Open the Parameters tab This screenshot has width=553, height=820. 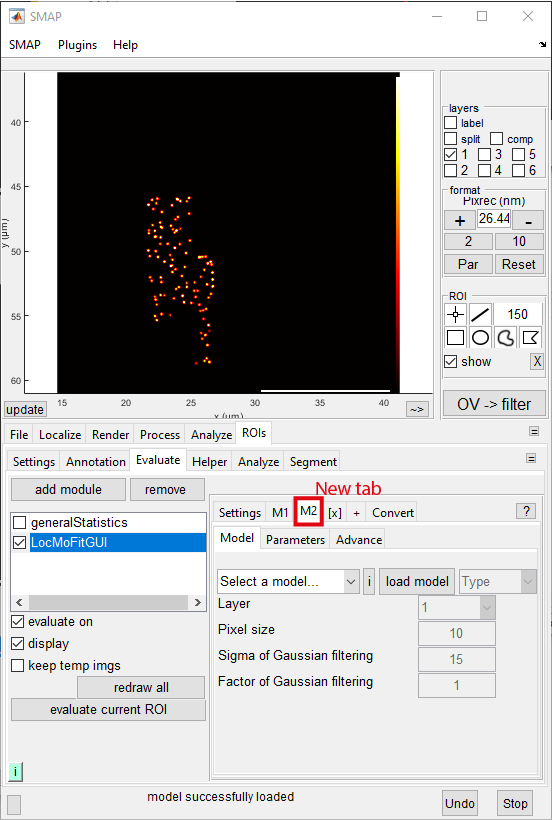coord(295,540)
